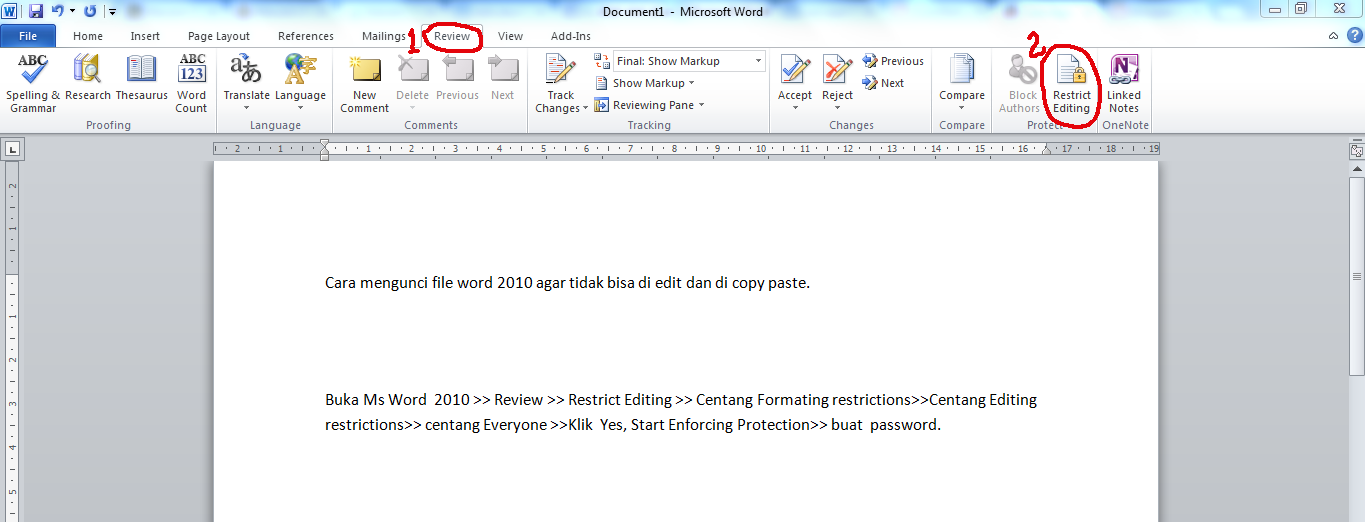Click the tab selector at ruler corner

(x=12, y=150)
